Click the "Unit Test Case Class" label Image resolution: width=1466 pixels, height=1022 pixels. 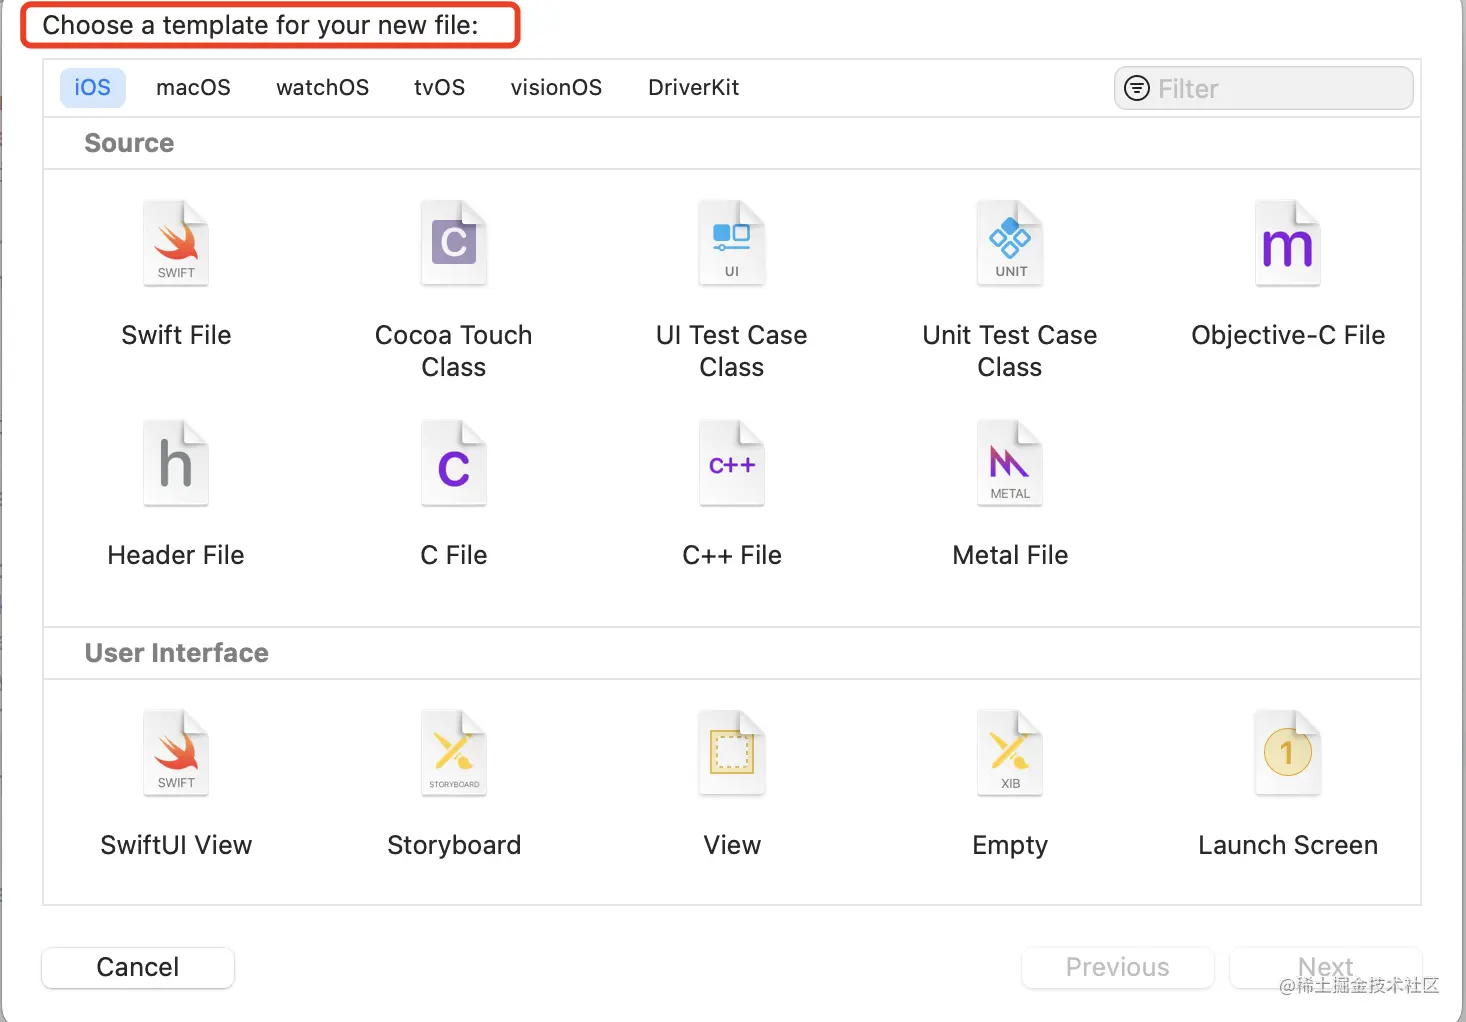pyautogui.click(x=1010, y=351)
